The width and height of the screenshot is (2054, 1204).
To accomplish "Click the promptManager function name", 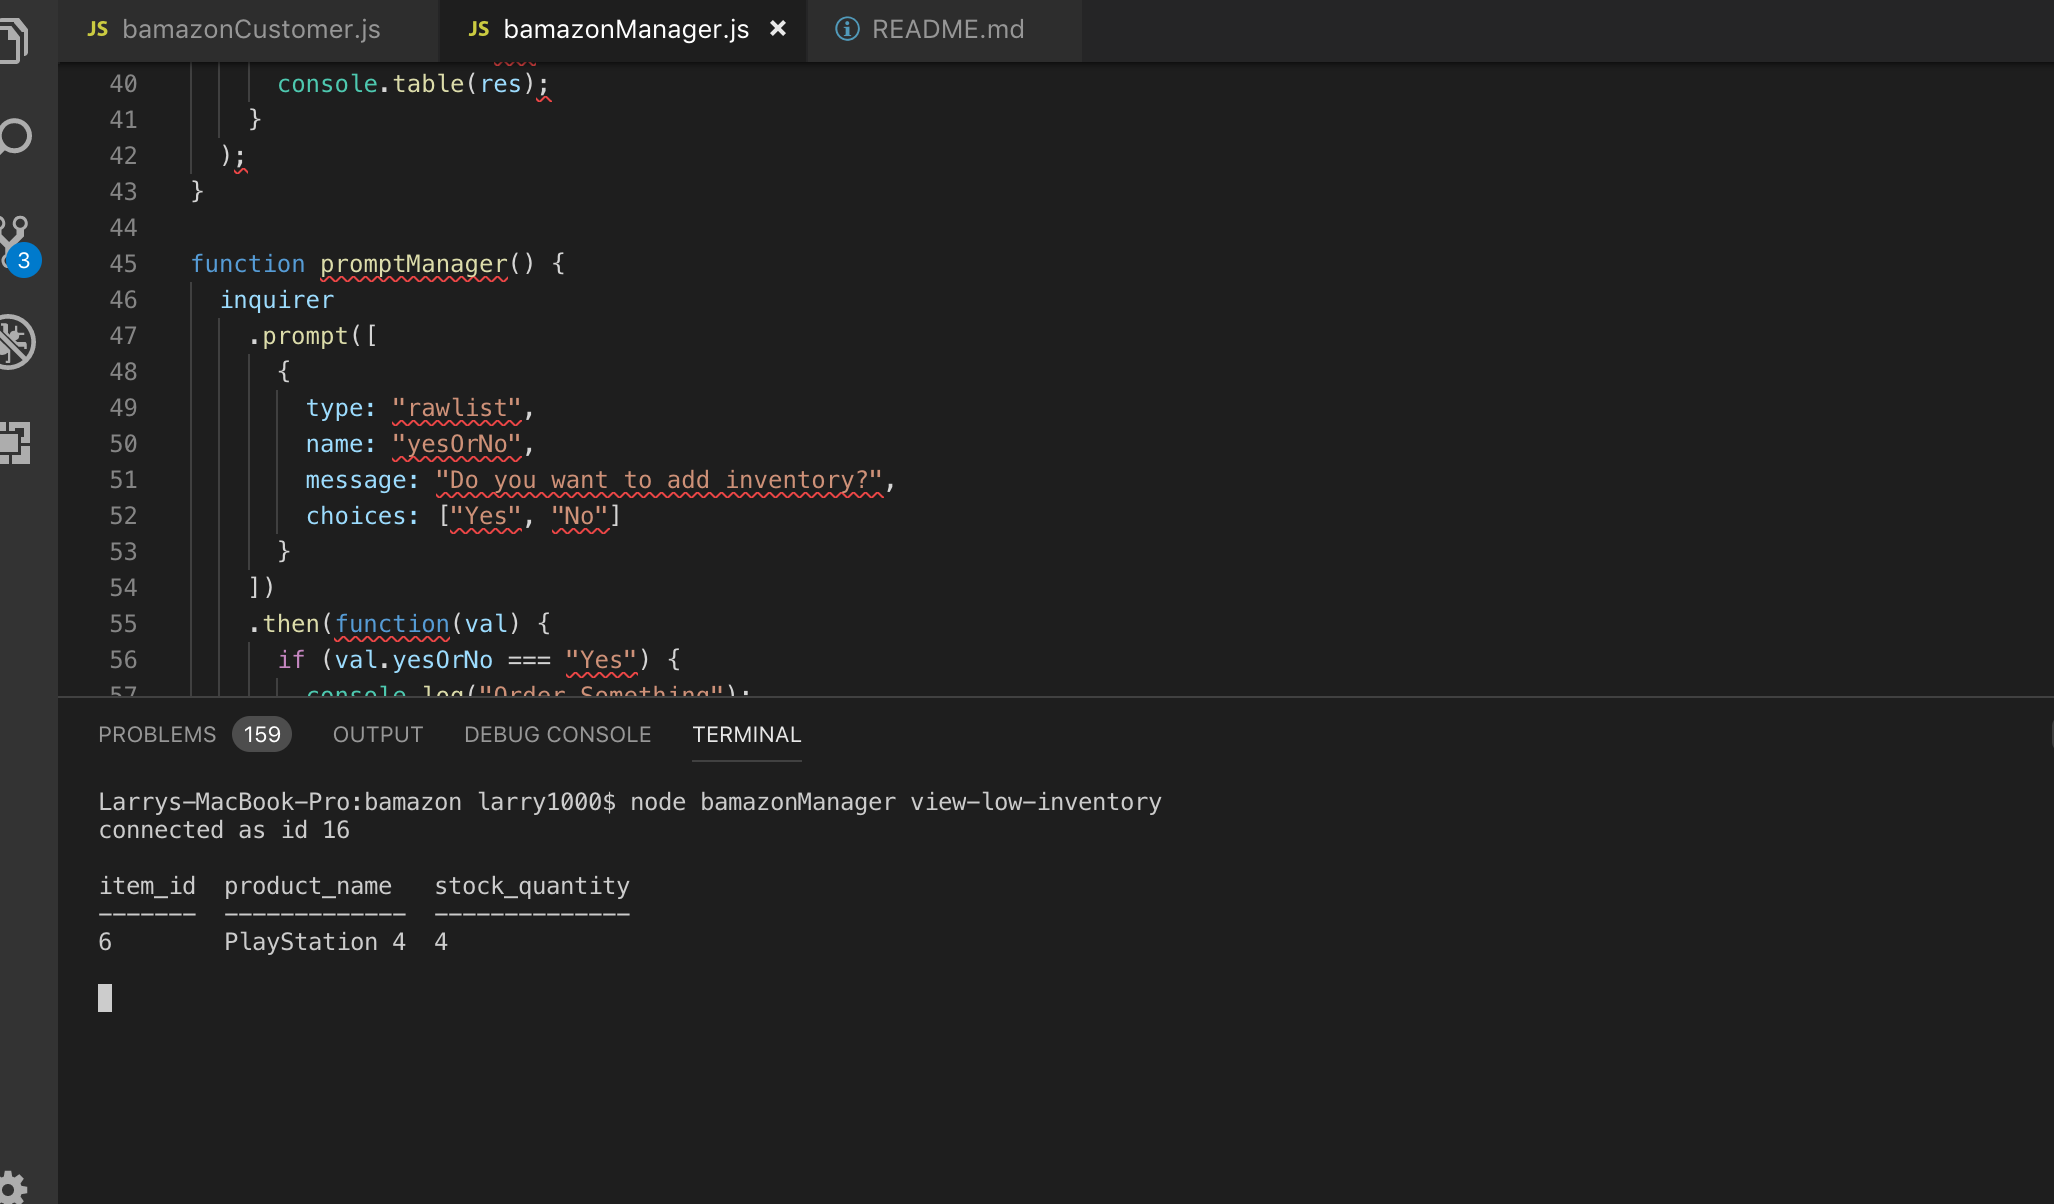I will 413,264.
